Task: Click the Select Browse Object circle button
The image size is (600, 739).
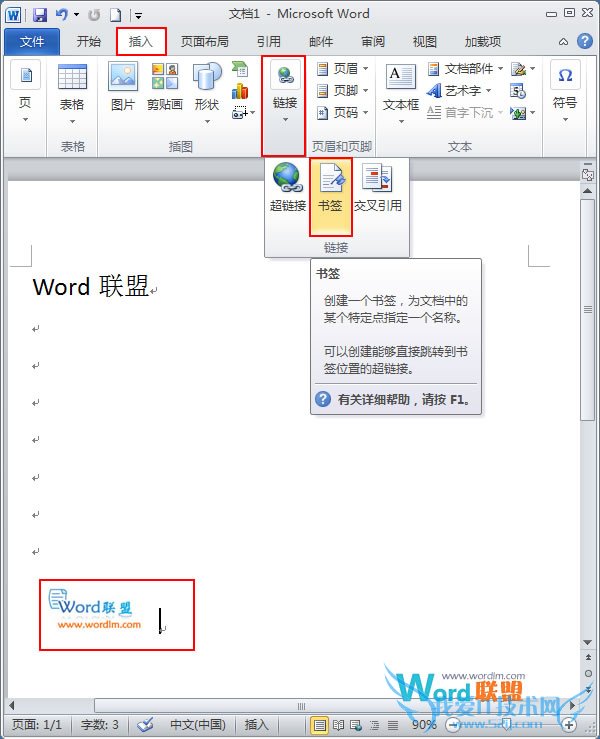Action: 588,673
